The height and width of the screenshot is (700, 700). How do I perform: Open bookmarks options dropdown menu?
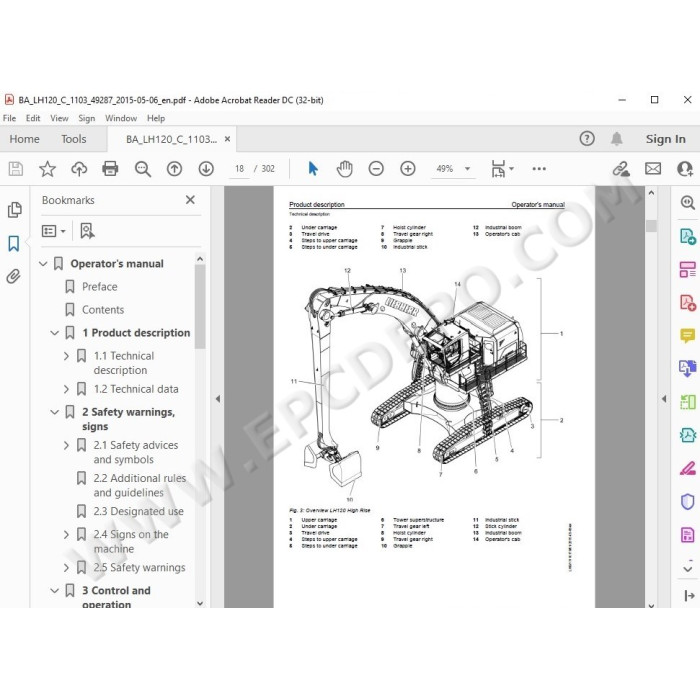[x=54, y=231]
